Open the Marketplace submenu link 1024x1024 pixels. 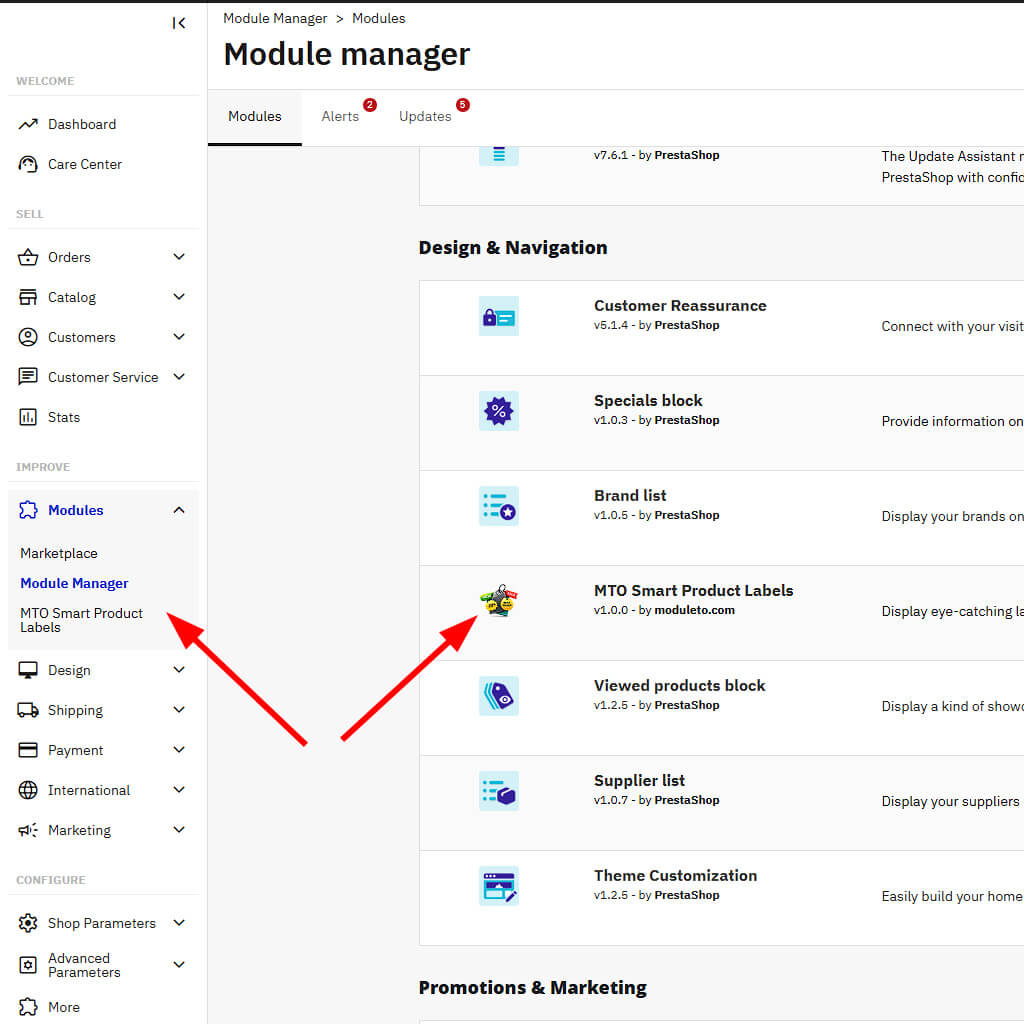(x=59, y=553)
